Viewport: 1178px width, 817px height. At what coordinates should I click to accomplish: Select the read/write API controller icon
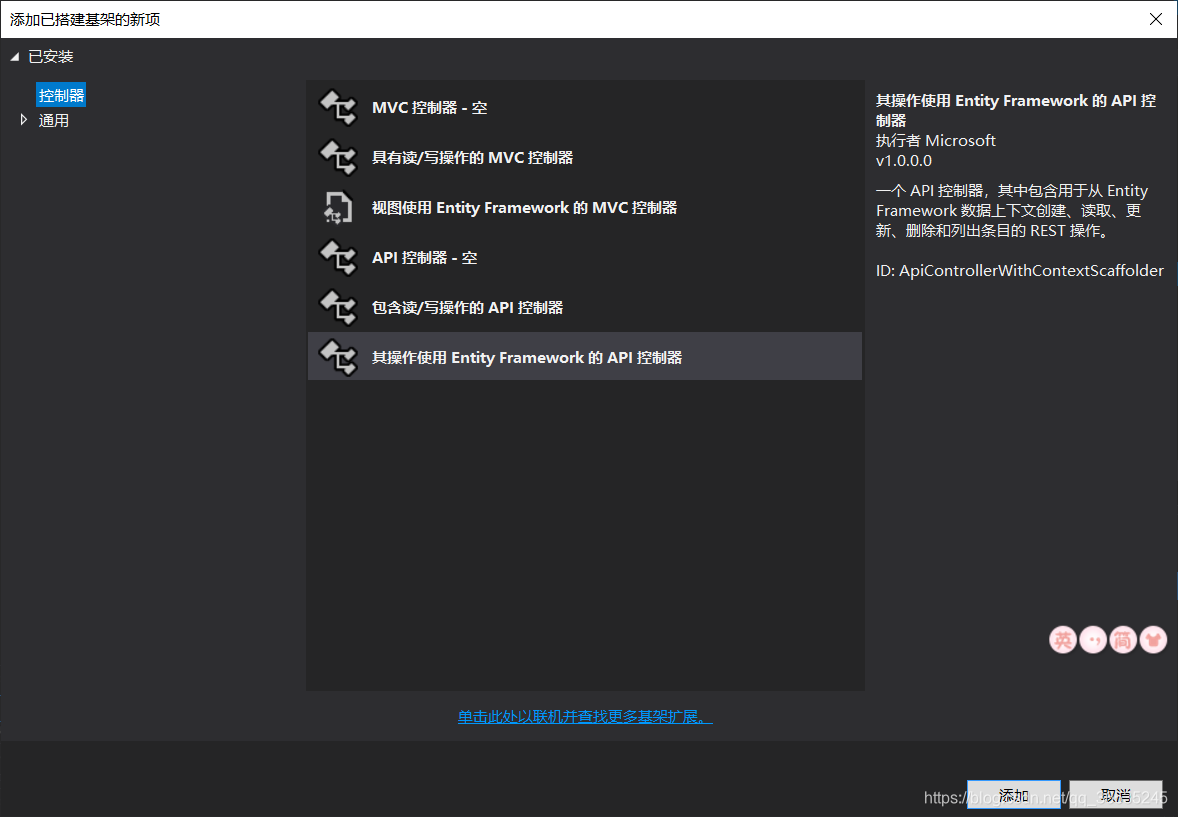[337, 307]
